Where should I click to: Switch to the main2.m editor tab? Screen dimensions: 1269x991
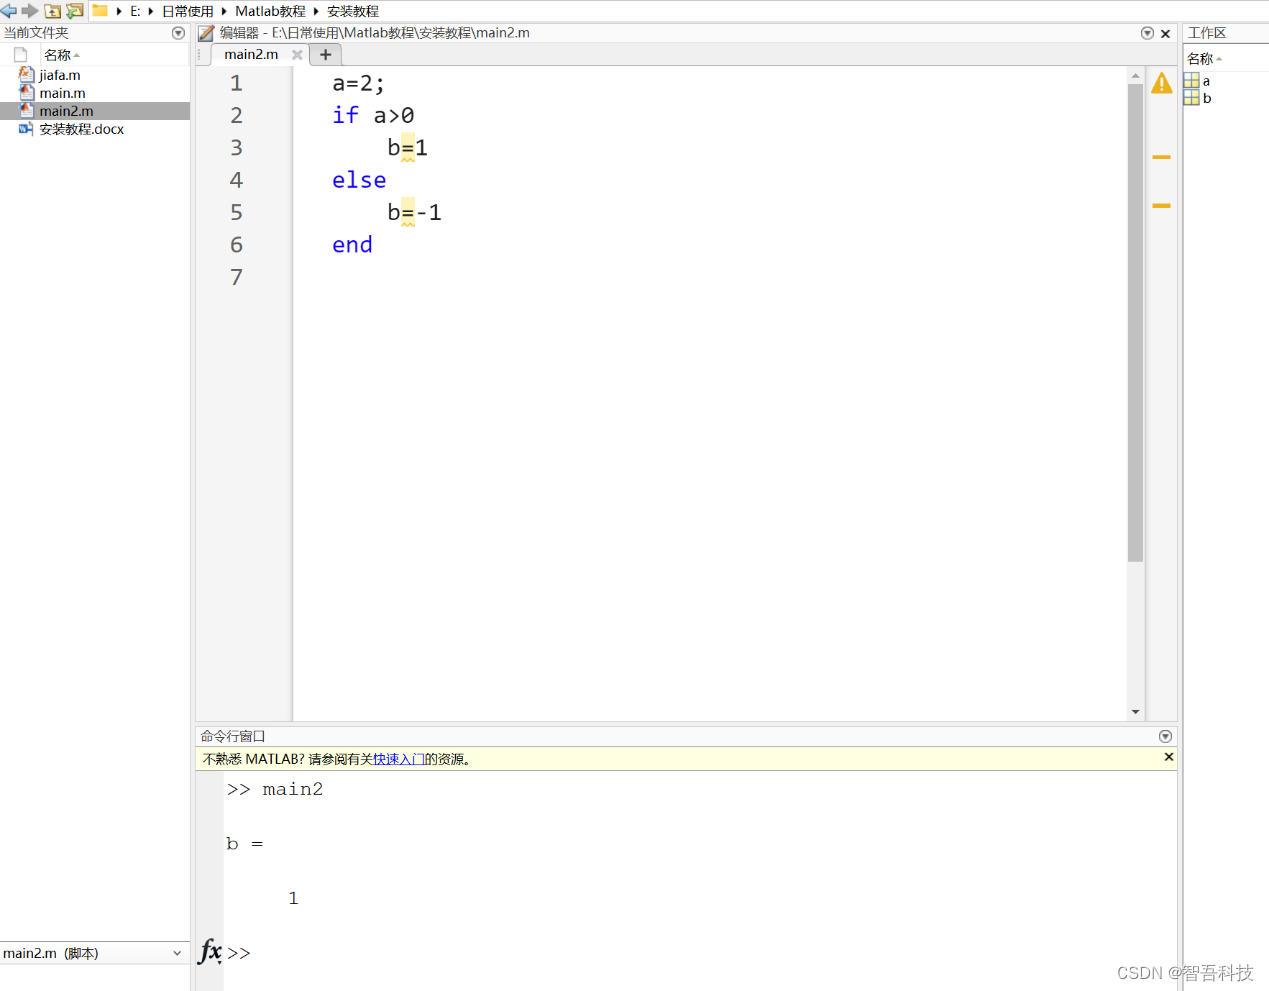(250, 54)
